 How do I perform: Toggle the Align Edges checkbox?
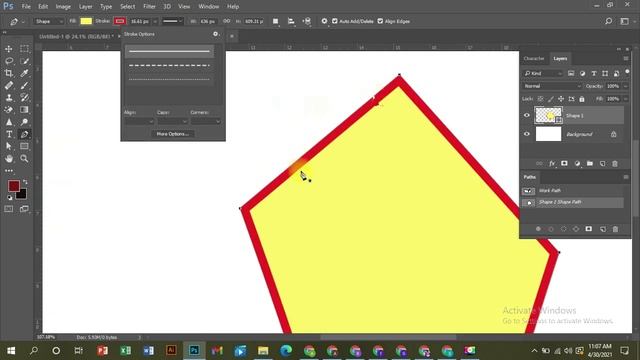[380, 21]
